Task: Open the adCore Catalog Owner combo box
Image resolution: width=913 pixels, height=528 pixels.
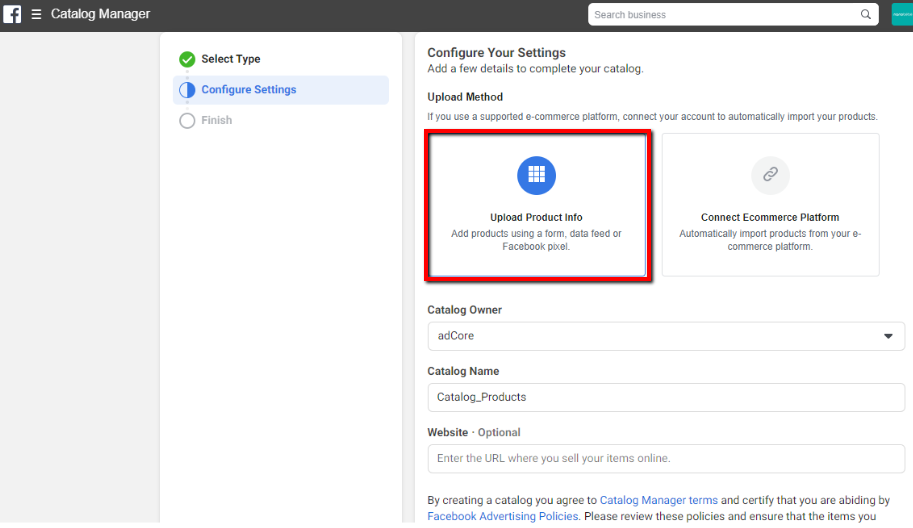Action: click(x=650, y=337)
